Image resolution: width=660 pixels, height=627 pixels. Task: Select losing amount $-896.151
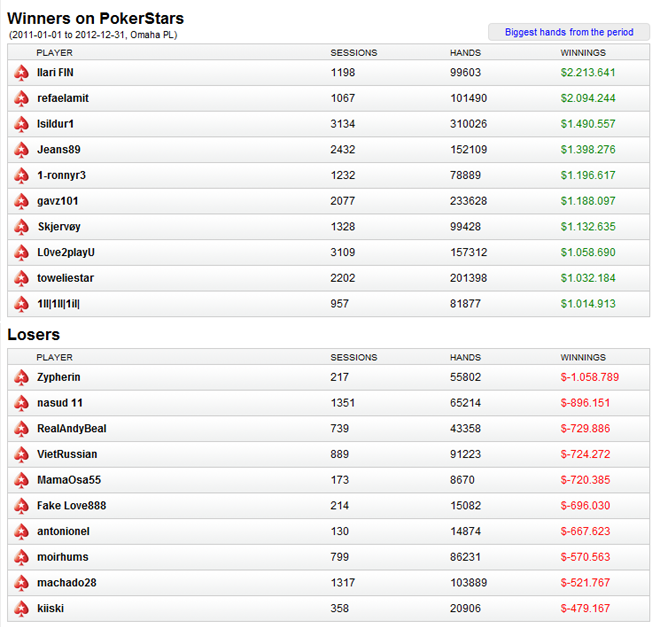coord(585,403)
